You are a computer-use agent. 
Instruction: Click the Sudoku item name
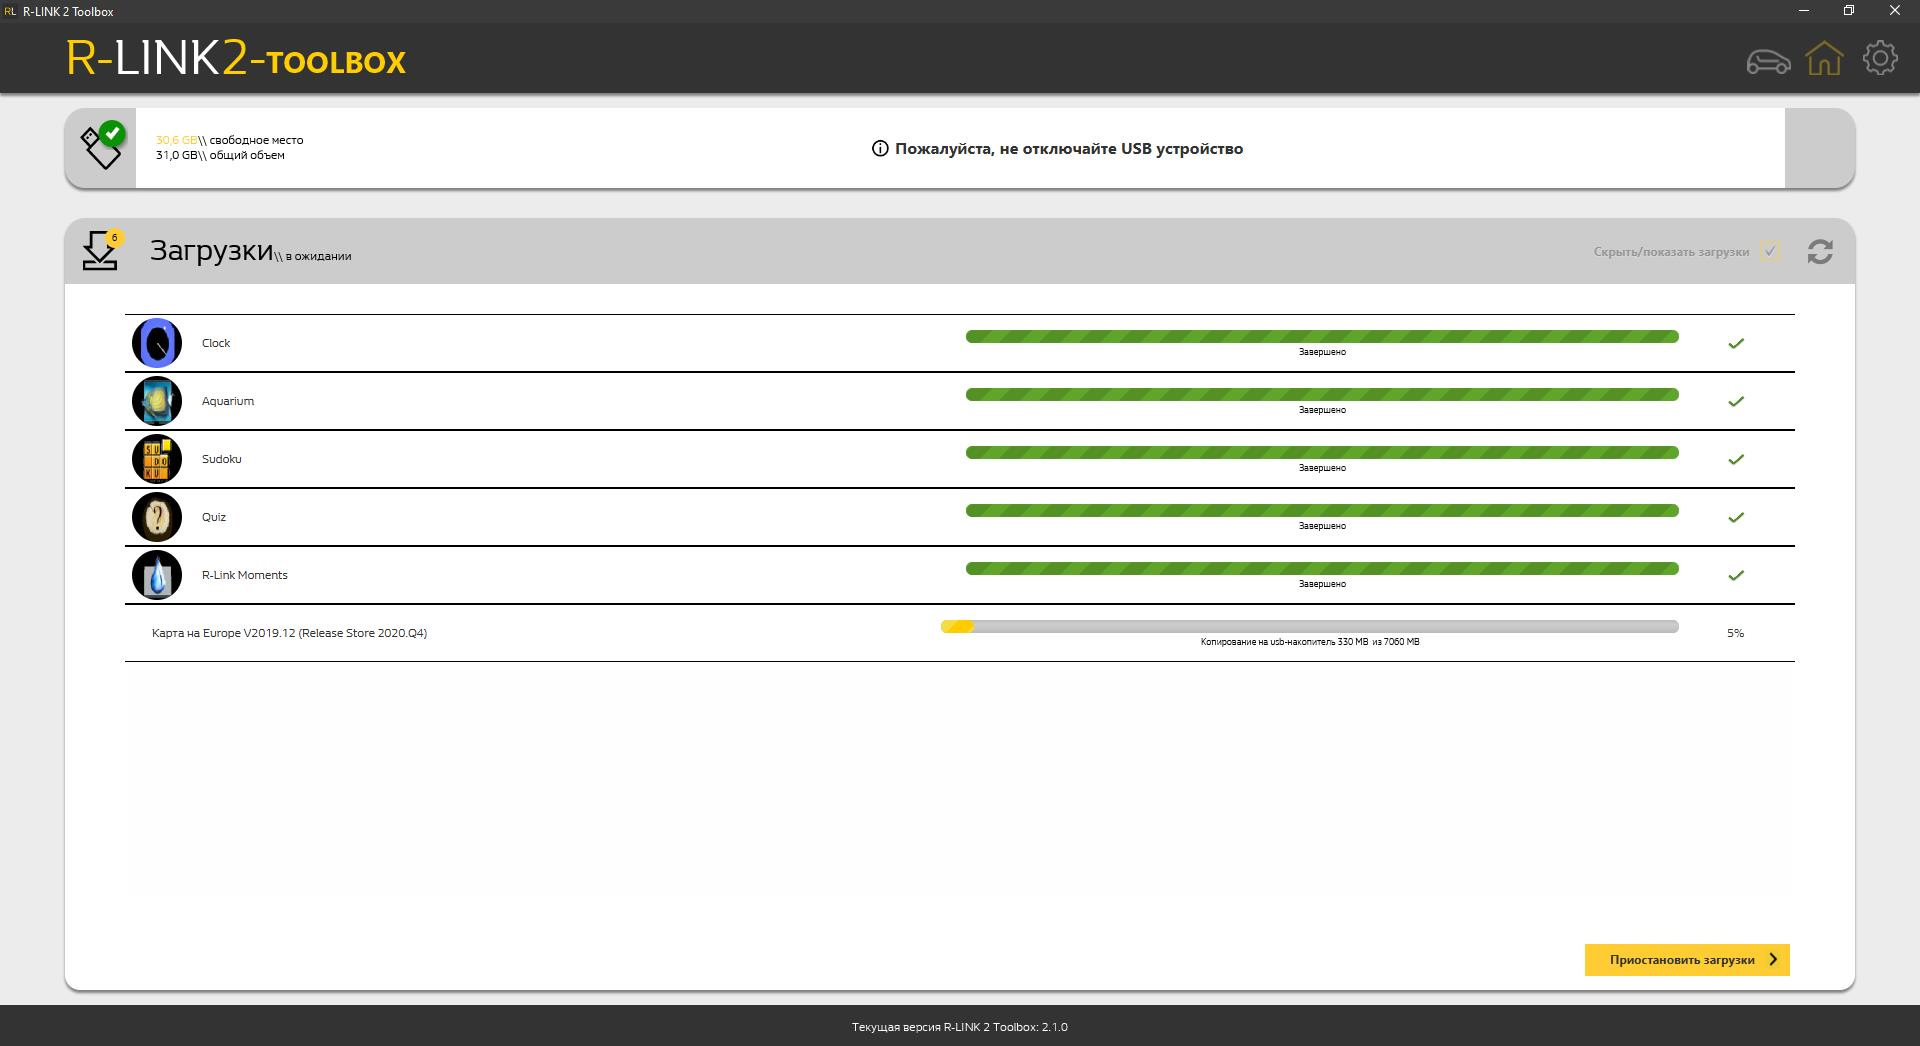tap(222, 459)
